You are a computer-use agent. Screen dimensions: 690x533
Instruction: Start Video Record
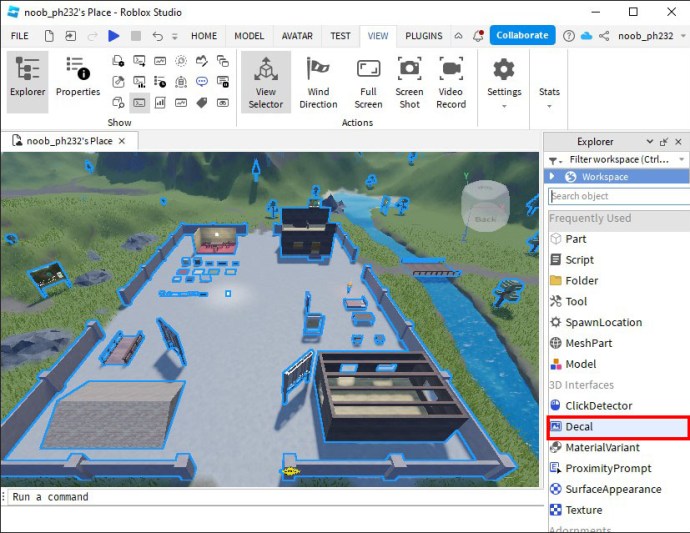[451, 81]
